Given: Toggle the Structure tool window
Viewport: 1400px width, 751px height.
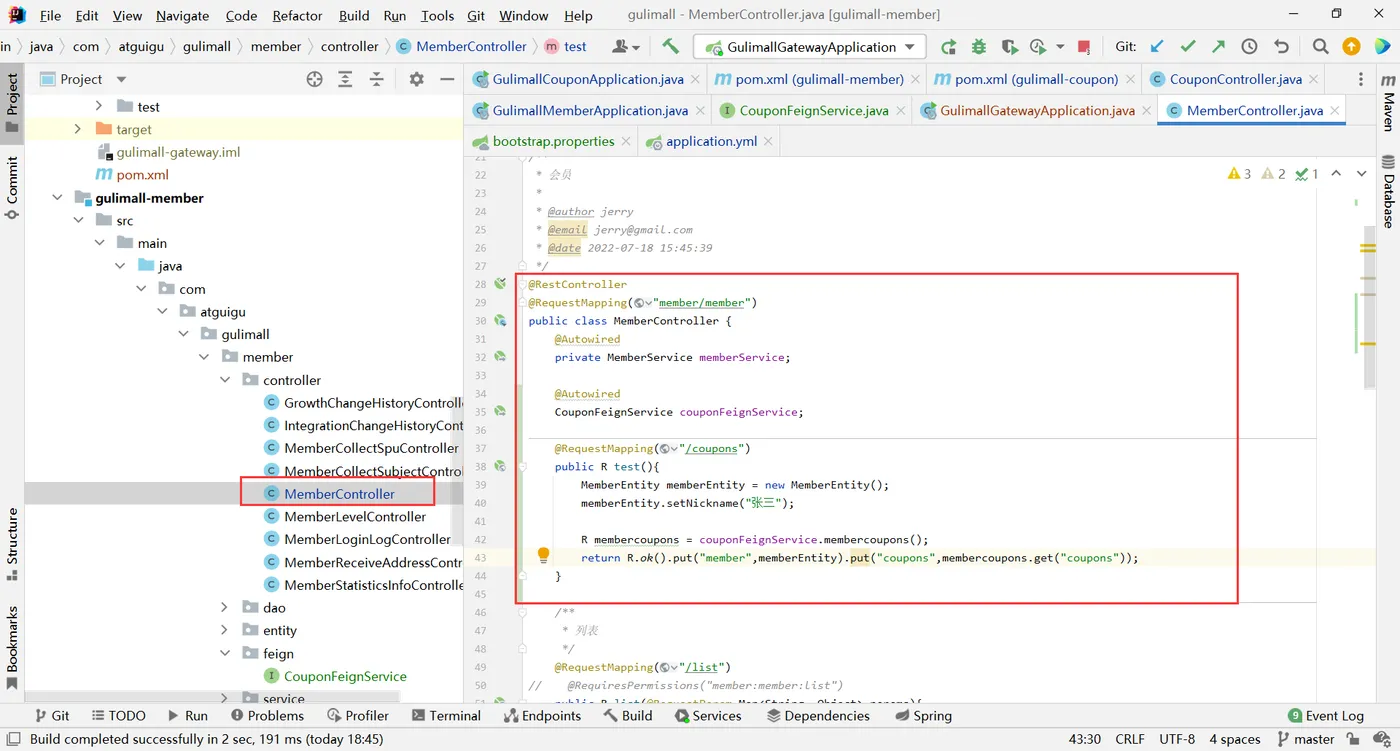Looking at the screenshot, I should tap(12, 543).
